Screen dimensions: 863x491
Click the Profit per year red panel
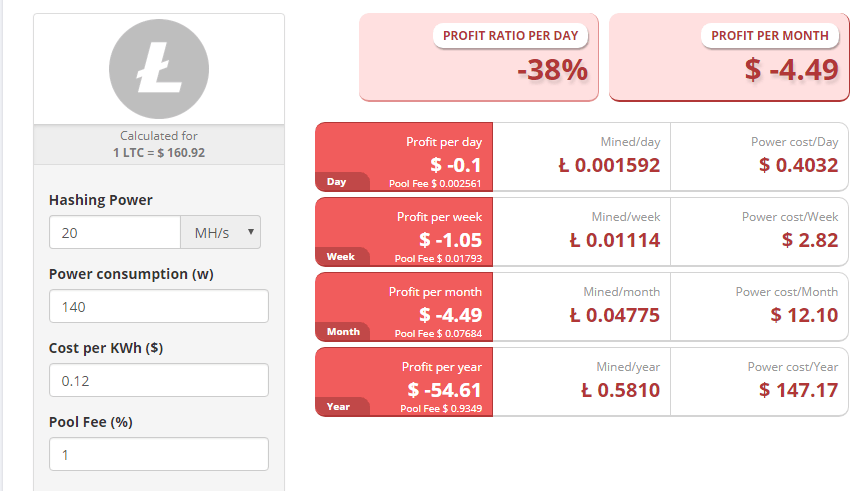[404, 381]
